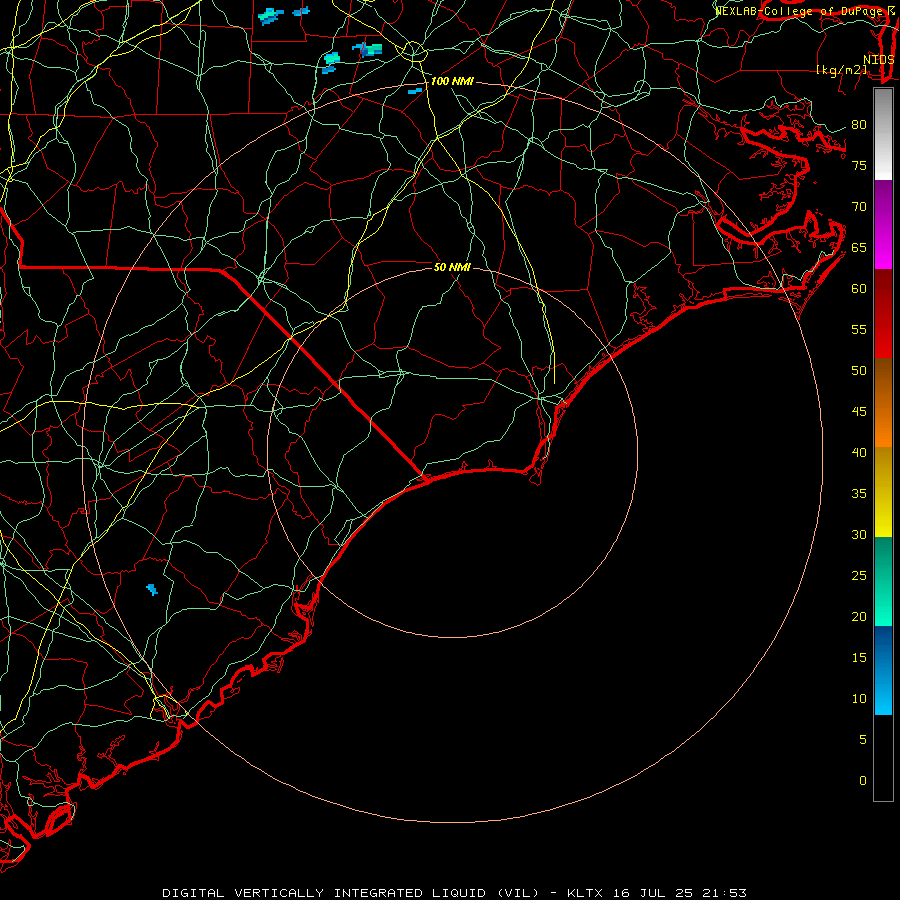Click the 0 value on the legend scale
Screen dimensions: 900x900
point(863,781)
